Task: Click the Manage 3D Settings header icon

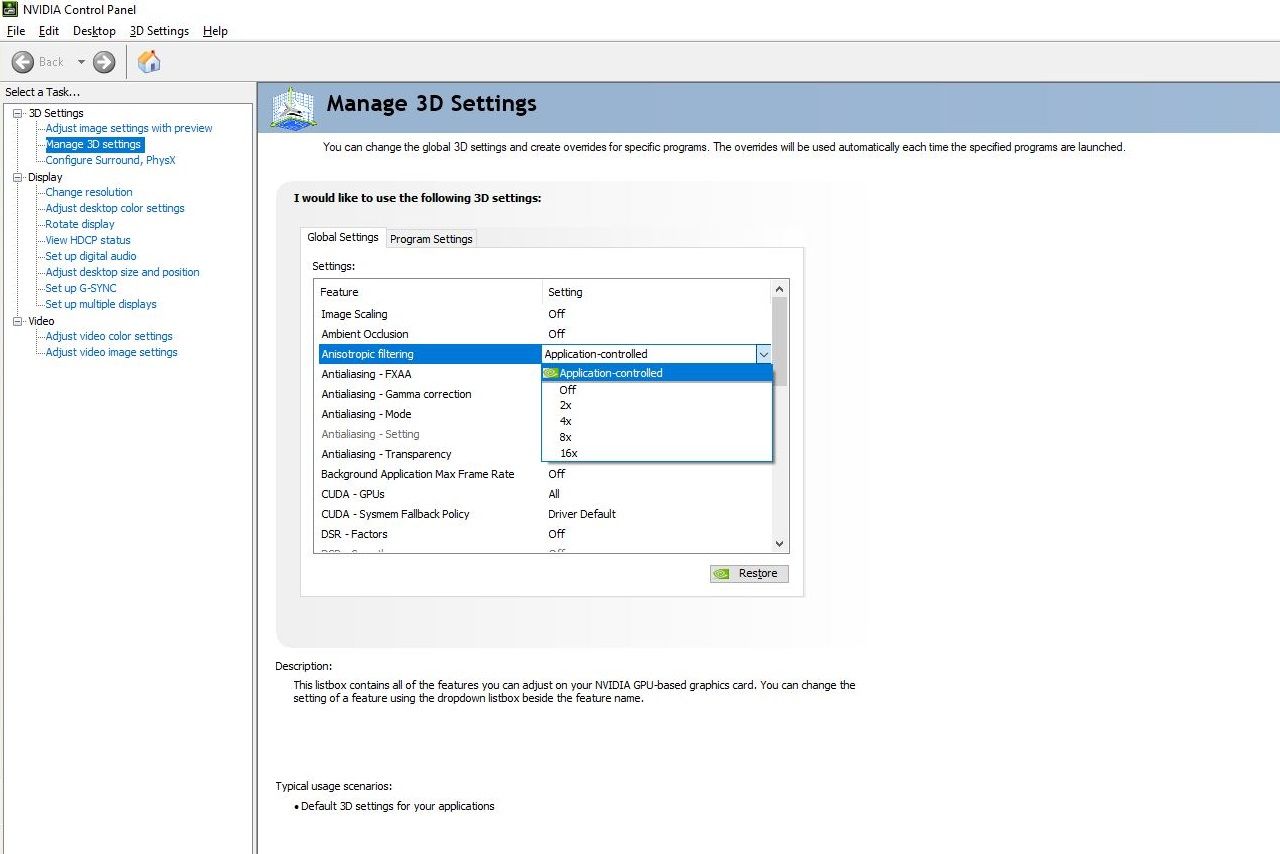Action: [294, 107]
